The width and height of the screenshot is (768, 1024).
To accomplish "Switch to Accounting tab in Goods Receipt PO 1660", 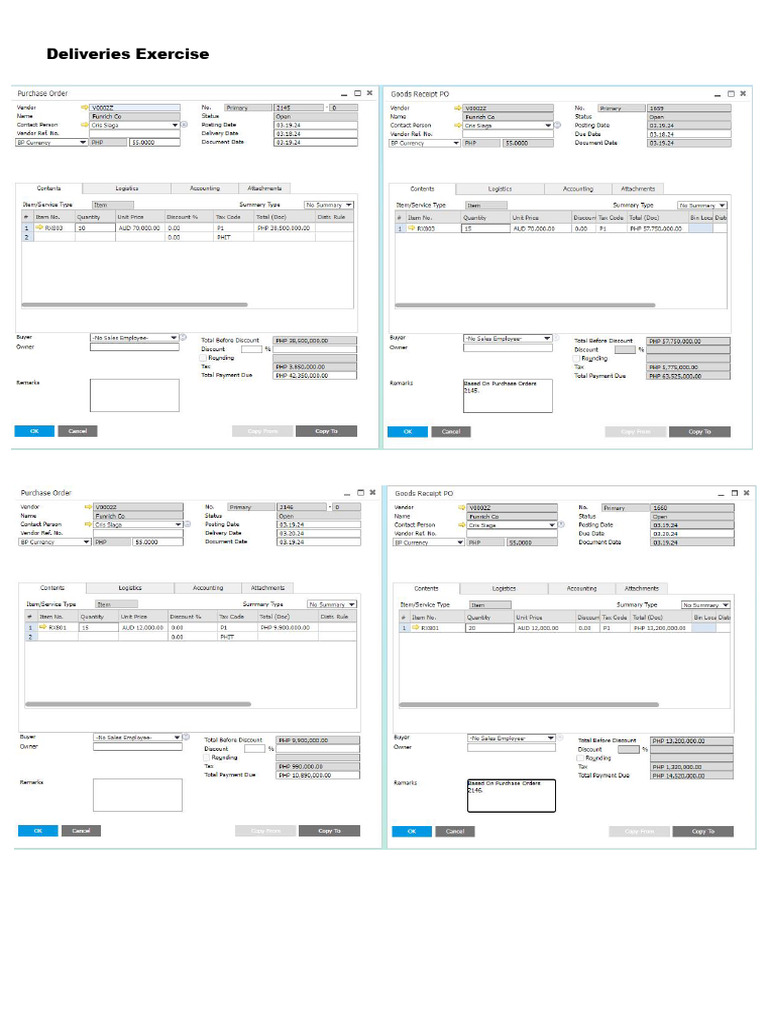I will tap(582, 588).
